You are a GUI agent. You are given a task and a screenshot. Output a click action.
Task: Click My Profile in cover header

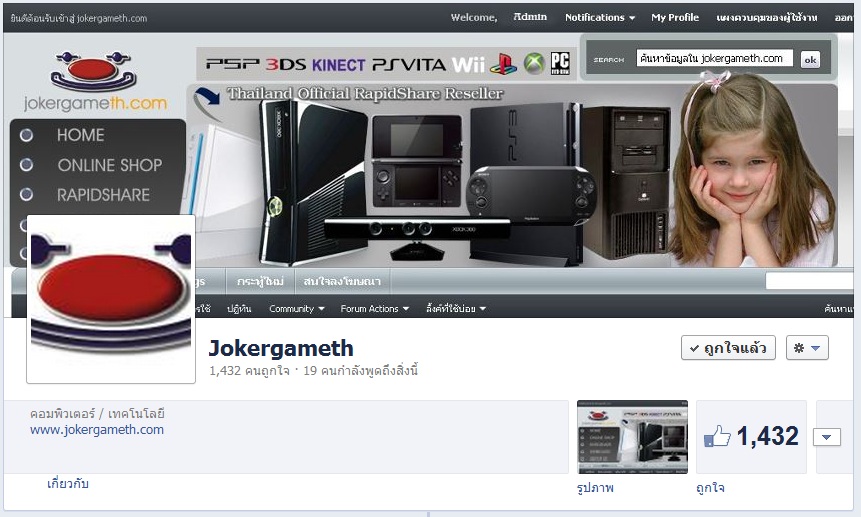[x=675, y=18]
